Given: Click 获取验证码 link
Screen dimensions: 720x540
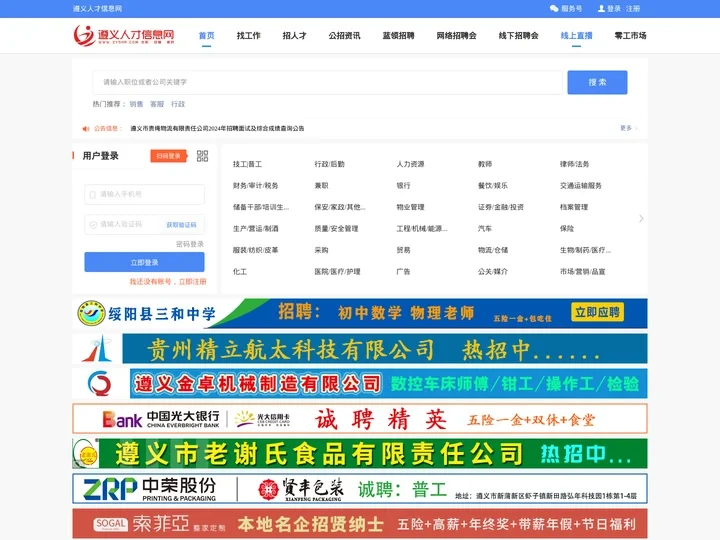Looking at the screenshot, I should 181,225.
